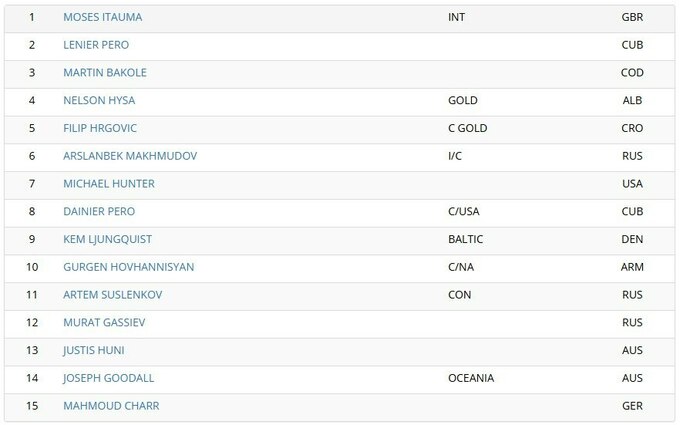The image size is (680, 425).
Task: Open Artem Suslenkov's page
Action: 112,295
